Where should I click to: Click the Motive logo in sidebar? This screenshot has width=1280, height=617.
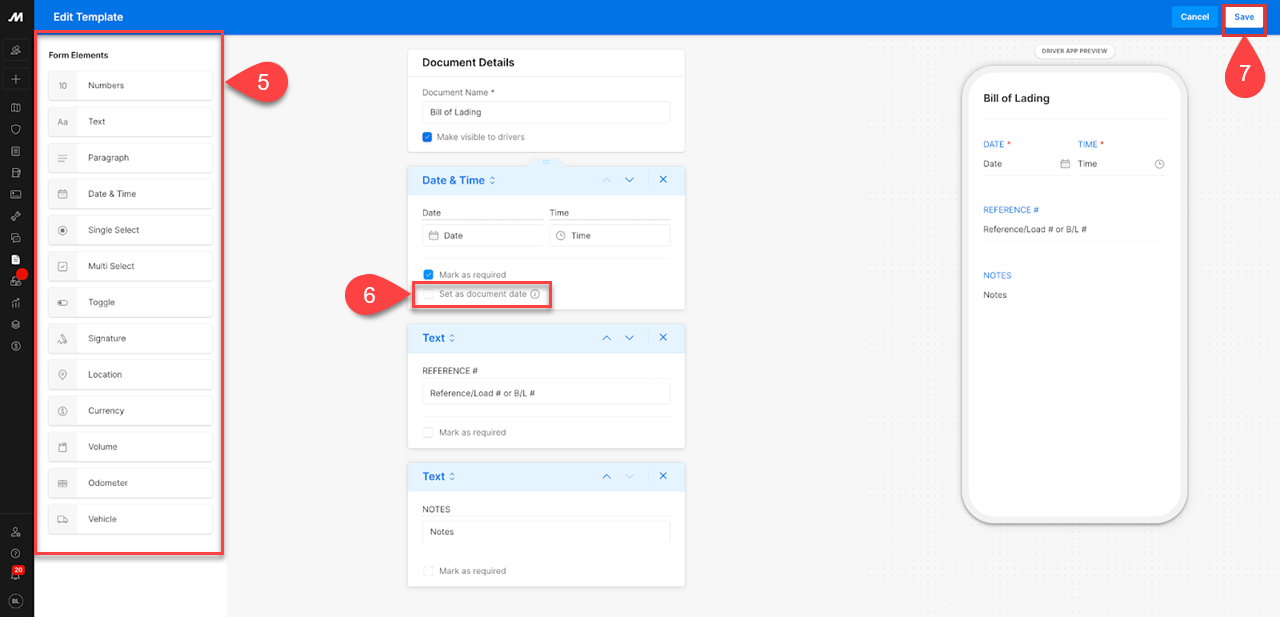(16, 17)
